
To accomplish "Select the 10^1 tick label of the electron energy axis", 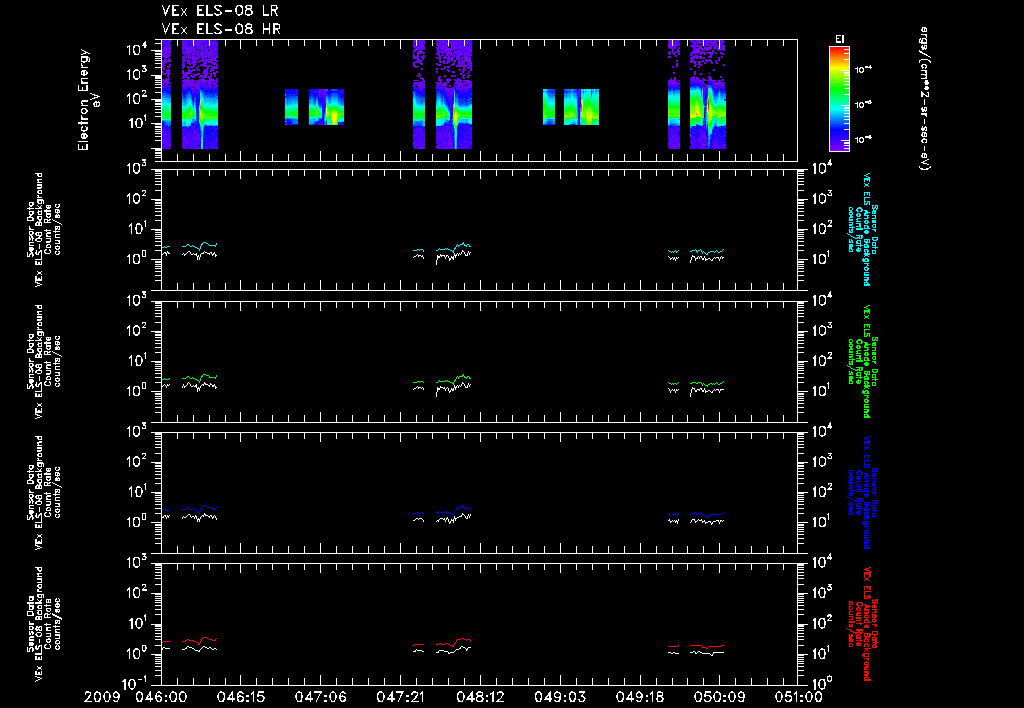I will pos(138,123).
